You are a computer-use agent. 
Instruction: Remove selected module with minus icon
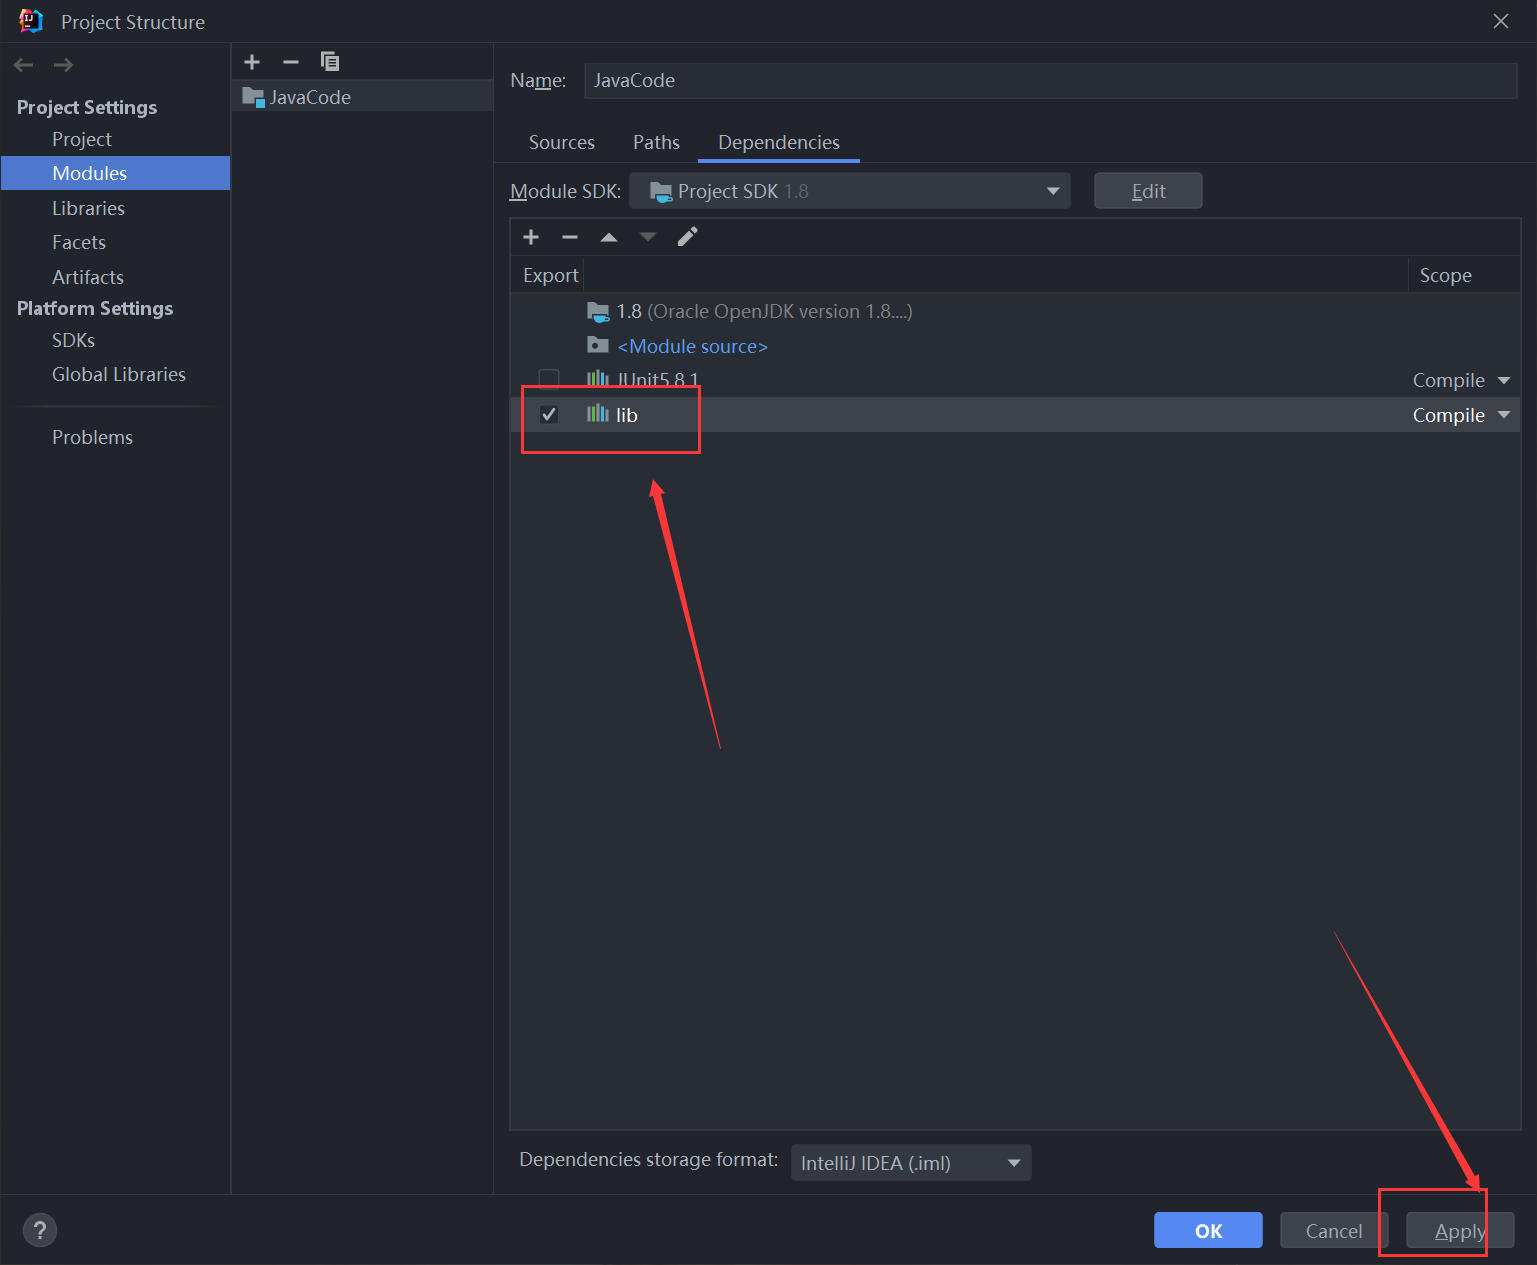[x=291, y=62]
